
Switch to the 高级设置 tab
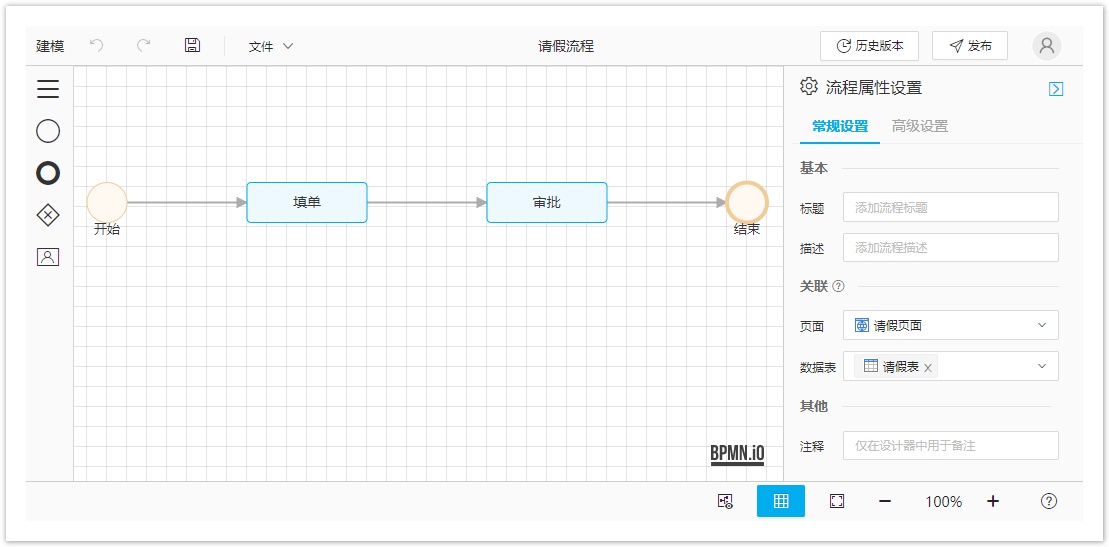[x=919, y=127]
